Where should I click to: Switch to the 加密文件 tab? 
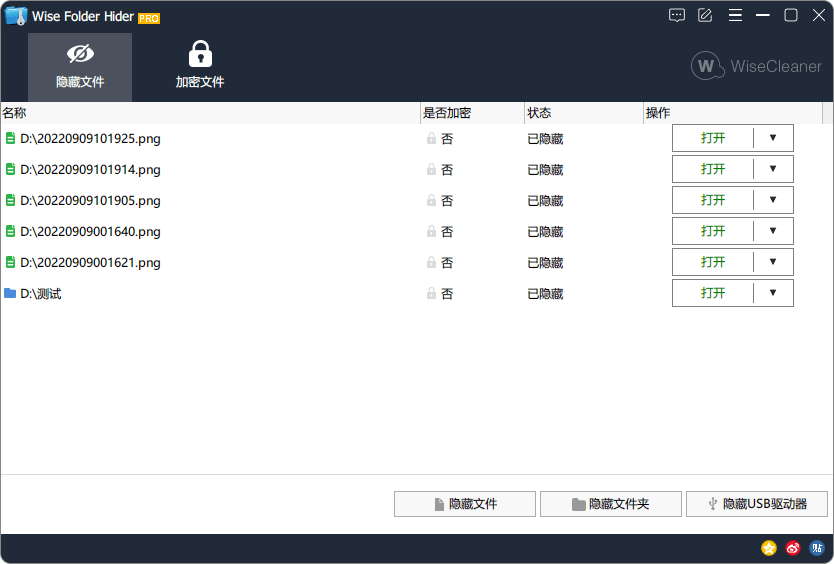coord(200,67)
